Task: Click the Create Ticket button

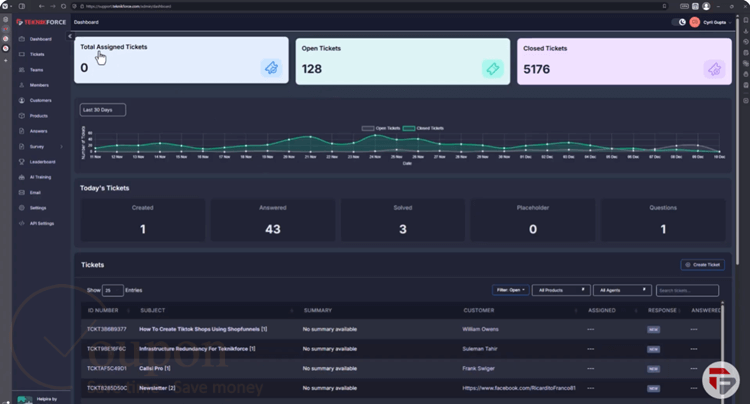Action: coord(702,265)
